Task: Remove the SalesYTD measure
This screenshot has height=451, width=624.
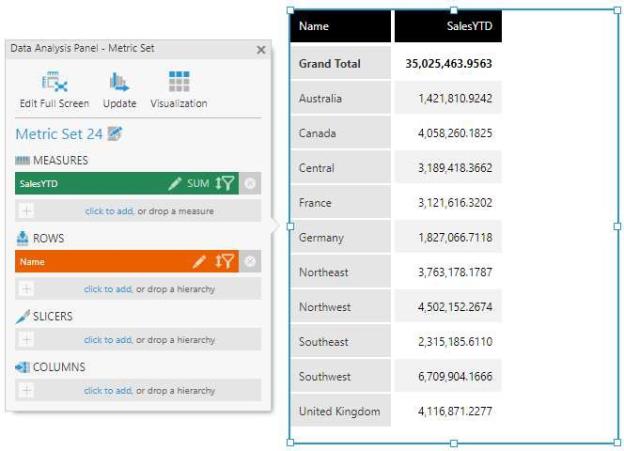Action: pyautogui.click(x=250, y=184)
